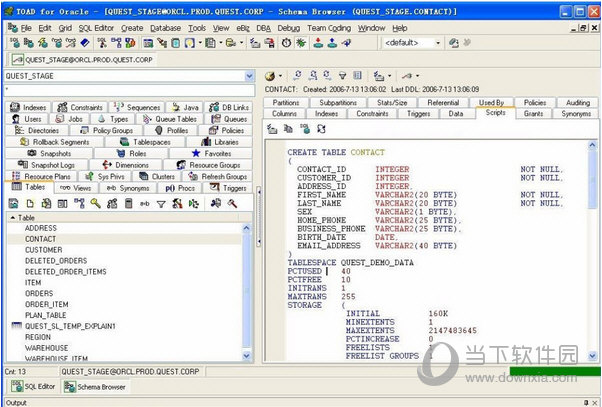
Task: Switch to the Data tab
Action: click(456, 114)
